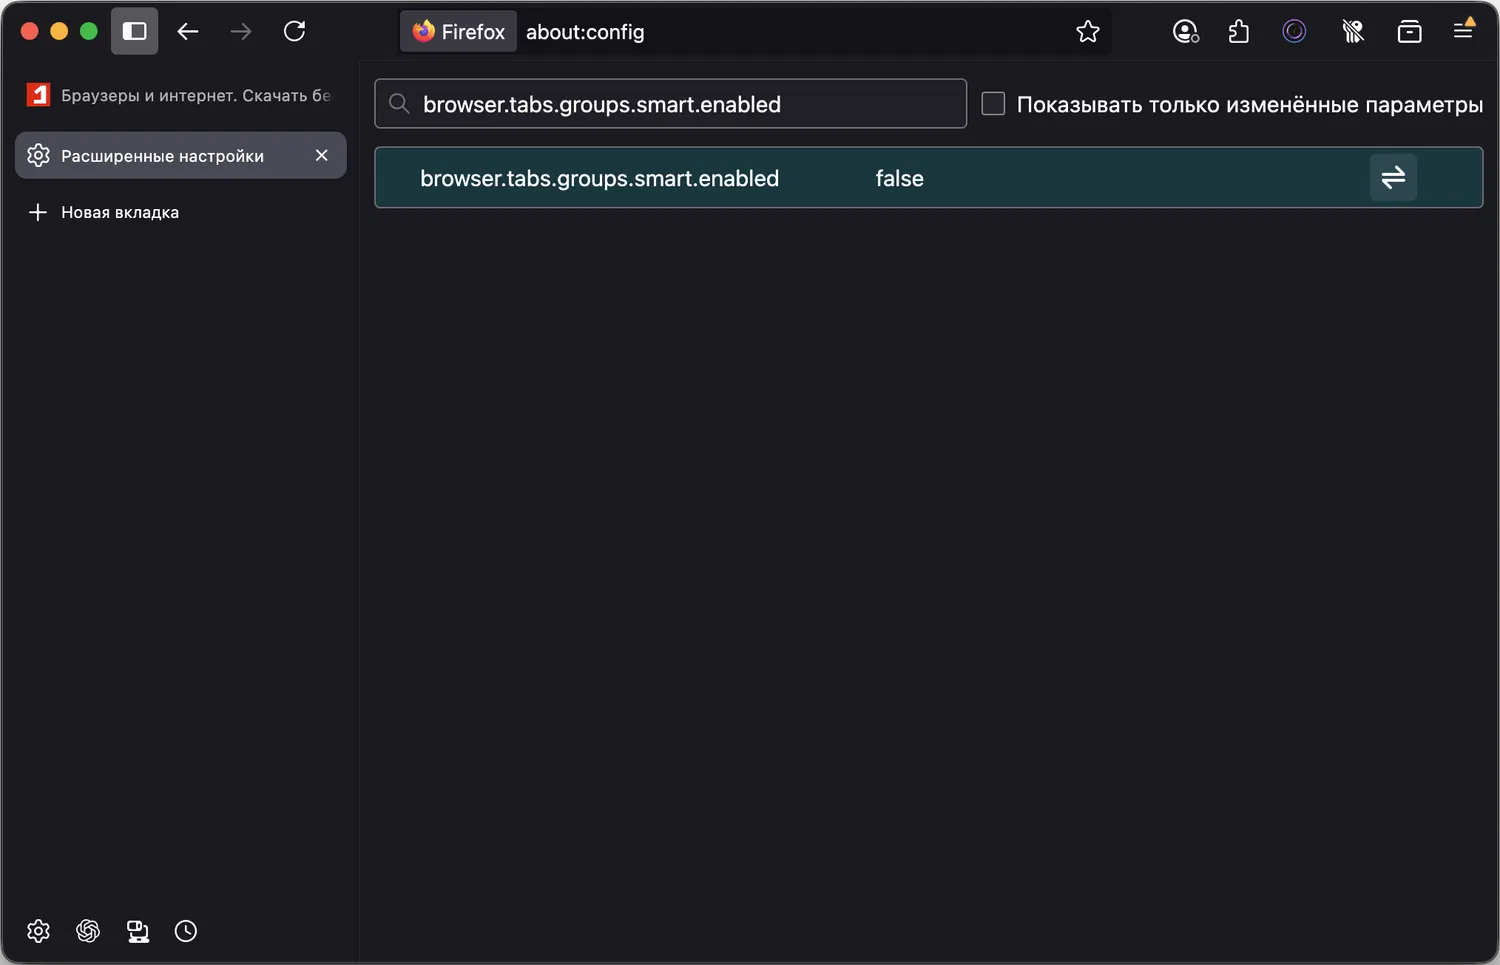Click the preference search input field
The height and width of the screenshot is (965, 1500).
point(680,104)
